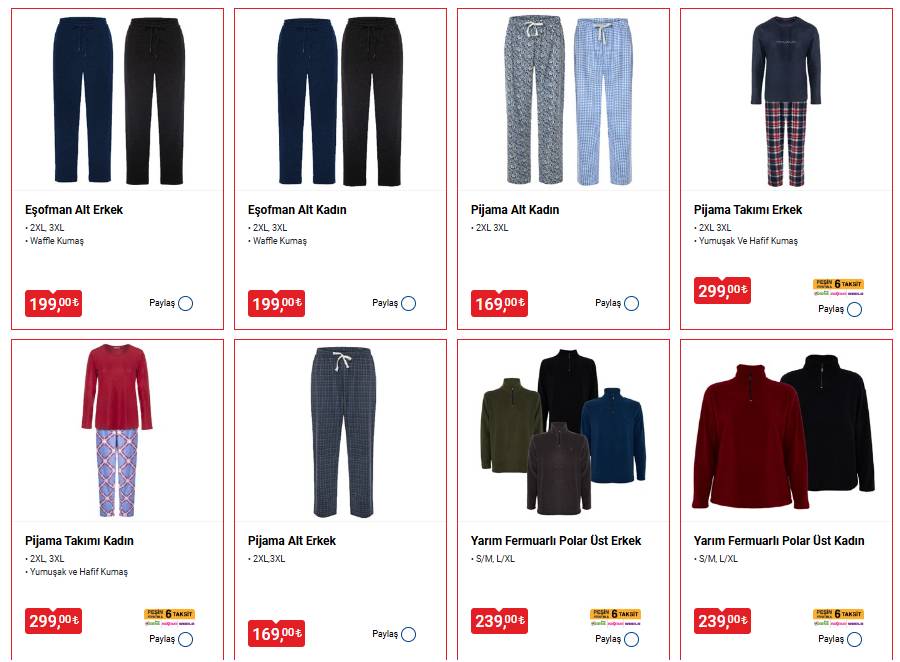The height and width of the screenshot is (662, 900).
Task: Click the 199,00 price tag on Eşofman Alt Erkek
Action: coord(53,303)
